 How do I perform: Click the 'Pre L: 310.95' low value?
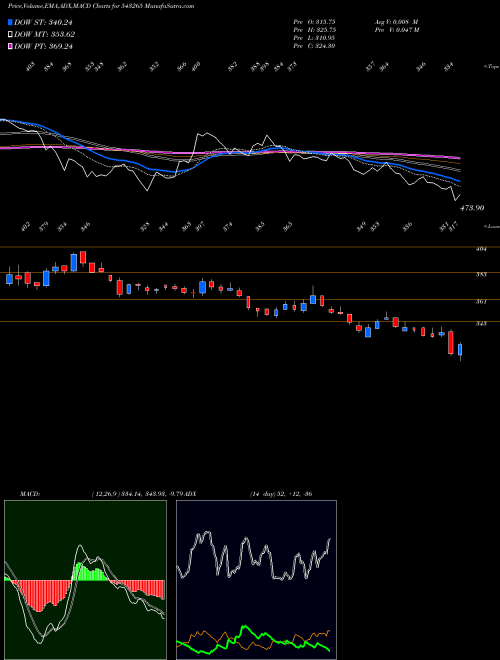[314, 38]
